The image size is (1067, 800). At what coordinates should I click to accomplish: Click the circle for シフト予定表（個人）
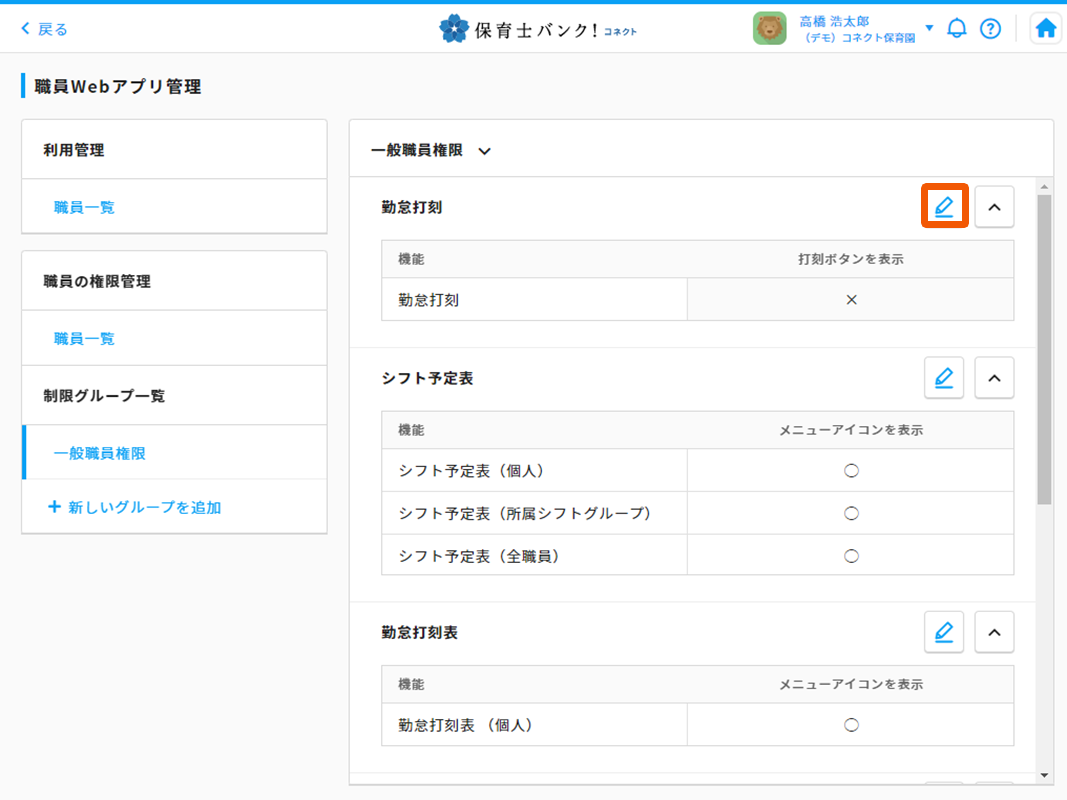[851, 470]
